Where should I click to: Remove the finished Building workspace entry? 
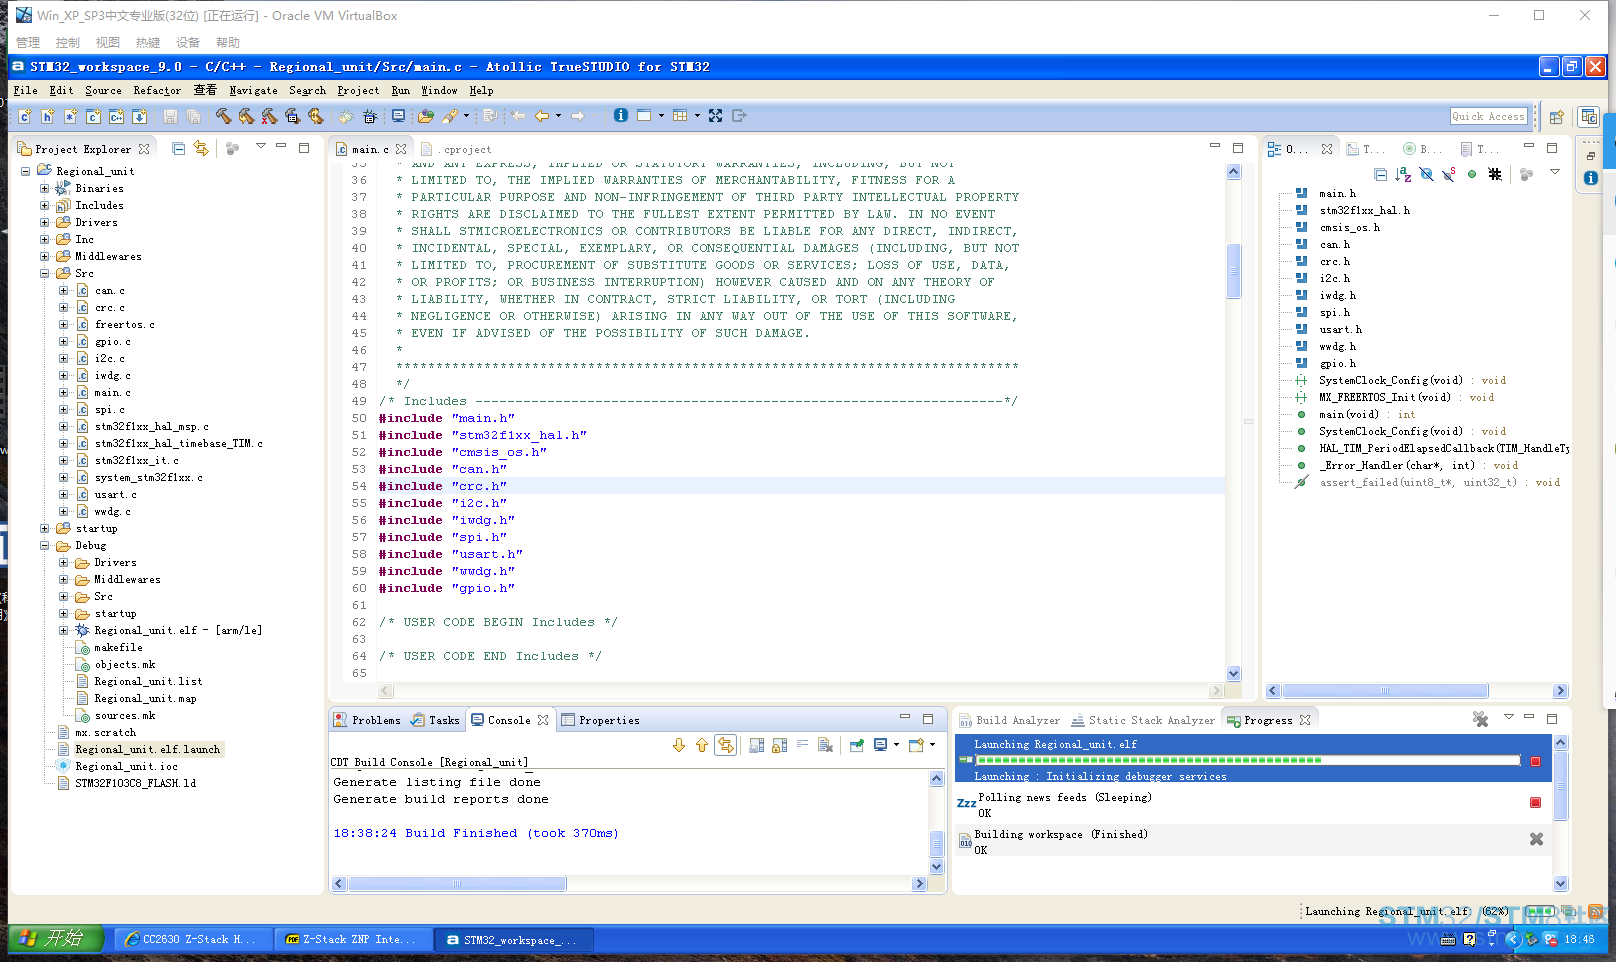tap(1536, 839)
